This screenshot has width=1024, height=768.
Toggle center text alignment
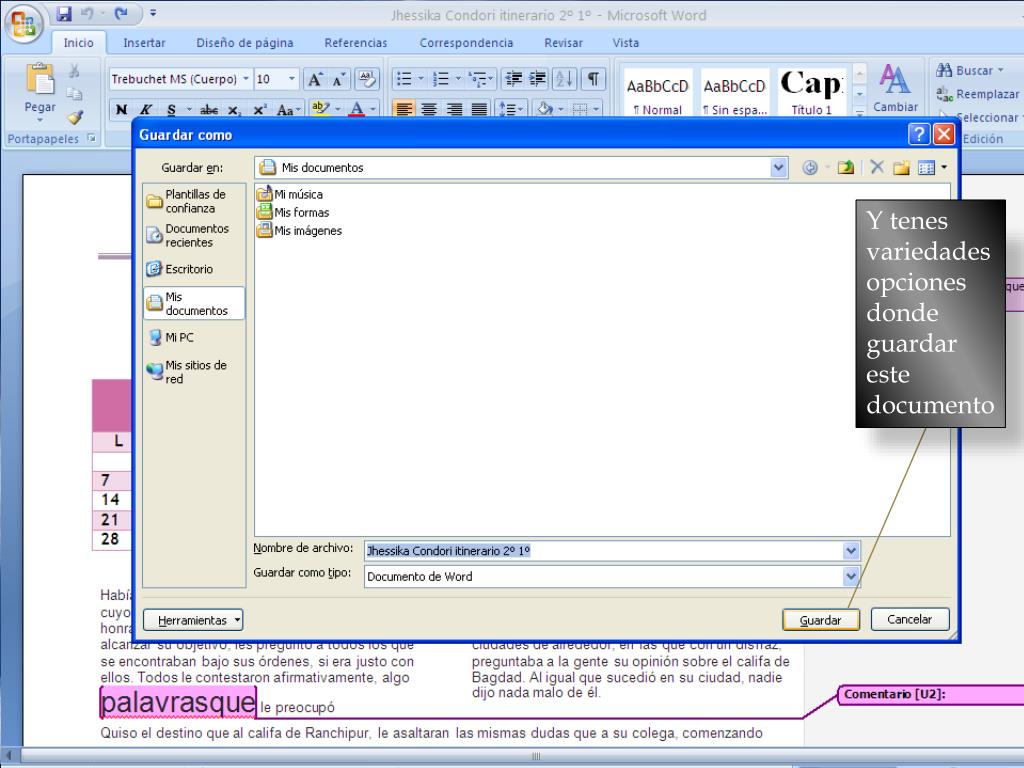429,108
